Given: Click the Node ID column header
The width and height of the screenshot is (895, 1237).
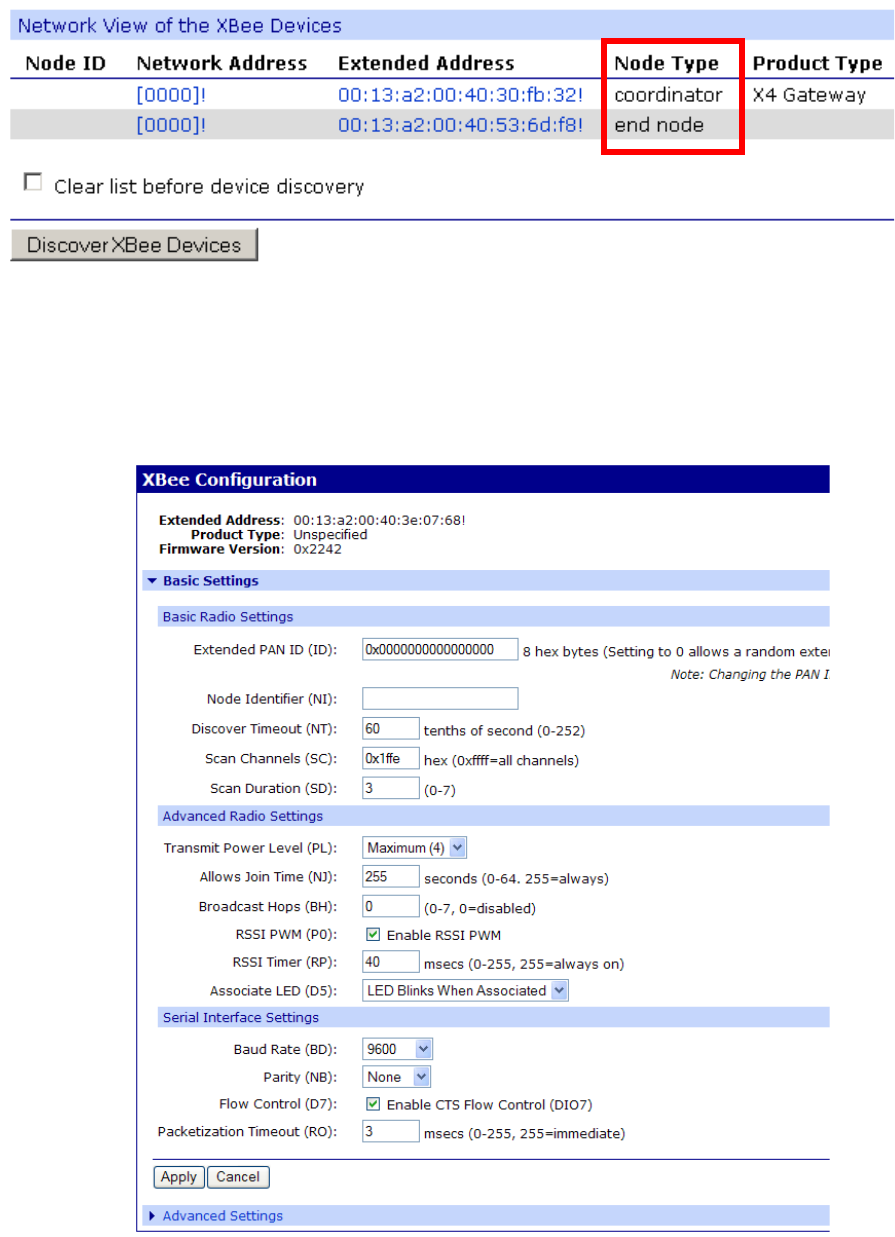Looking at the screenshot, I should [65, 63].
